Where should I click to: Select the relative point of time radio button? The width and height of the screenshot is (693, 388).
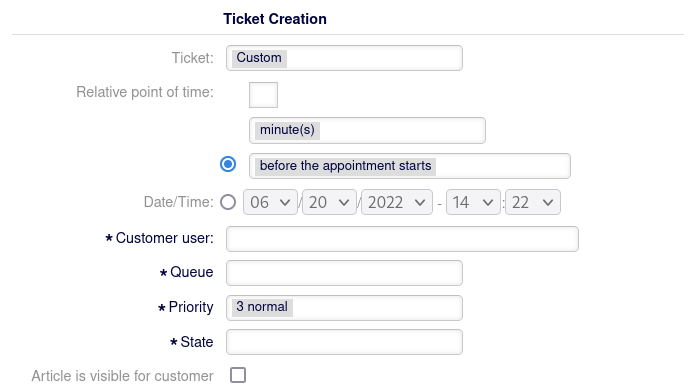click(228, 164)
